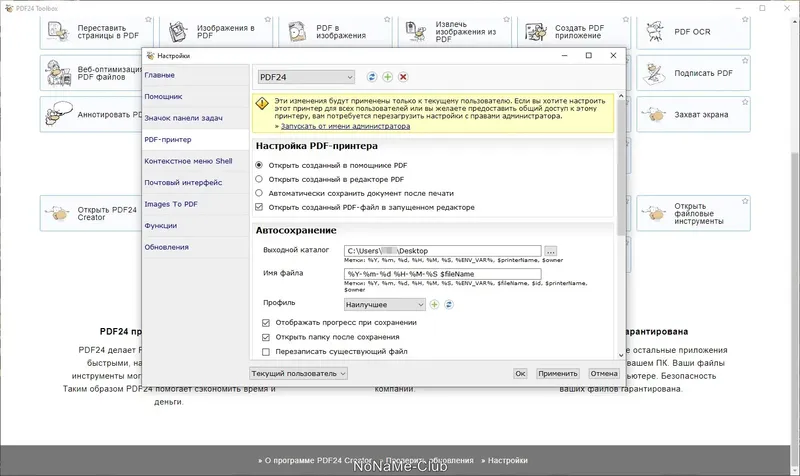Screen dimensions: 800x476
Task: Open the Создать PDF приложение tile
Action: tap(574, 32)
